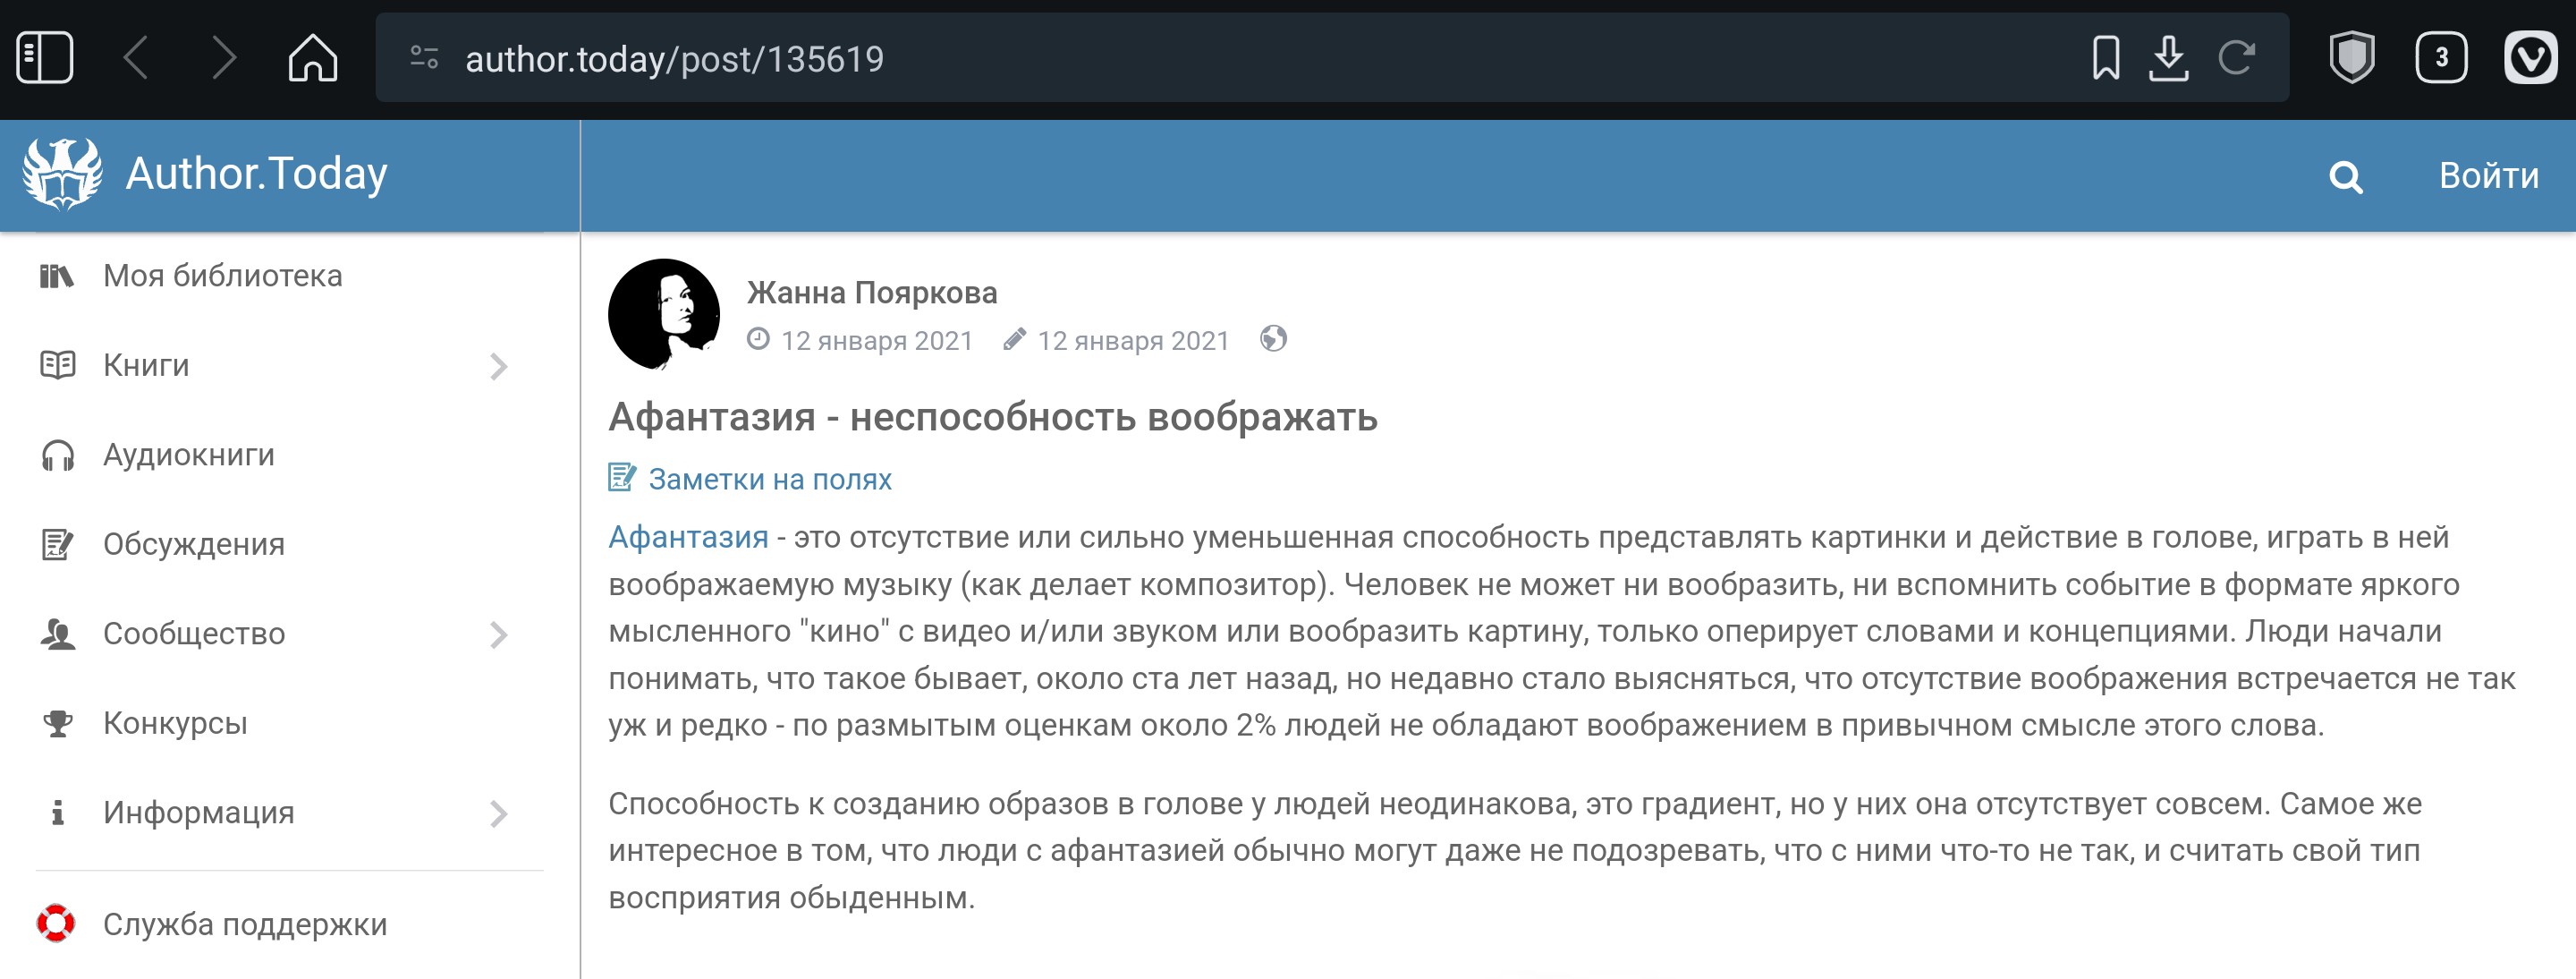
Task: Go back with the browser back arrow
Action: pos(135,58)
